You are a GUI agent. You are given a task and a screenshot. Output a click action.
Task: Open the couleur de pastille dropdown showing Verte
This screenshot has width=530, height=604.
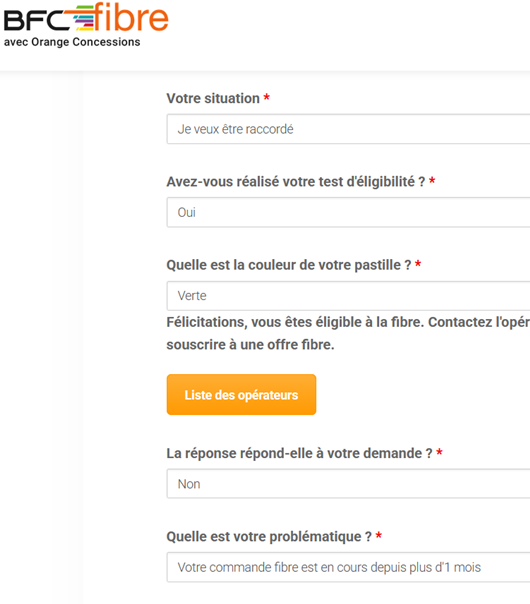(x=348, y=296)
